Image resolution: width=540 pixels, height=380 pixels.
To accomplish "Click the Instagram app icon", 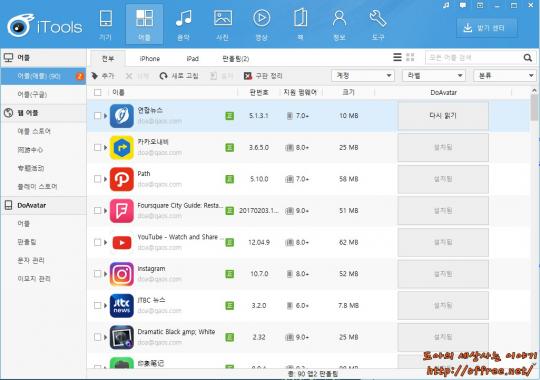I will (x=122, y=274).
